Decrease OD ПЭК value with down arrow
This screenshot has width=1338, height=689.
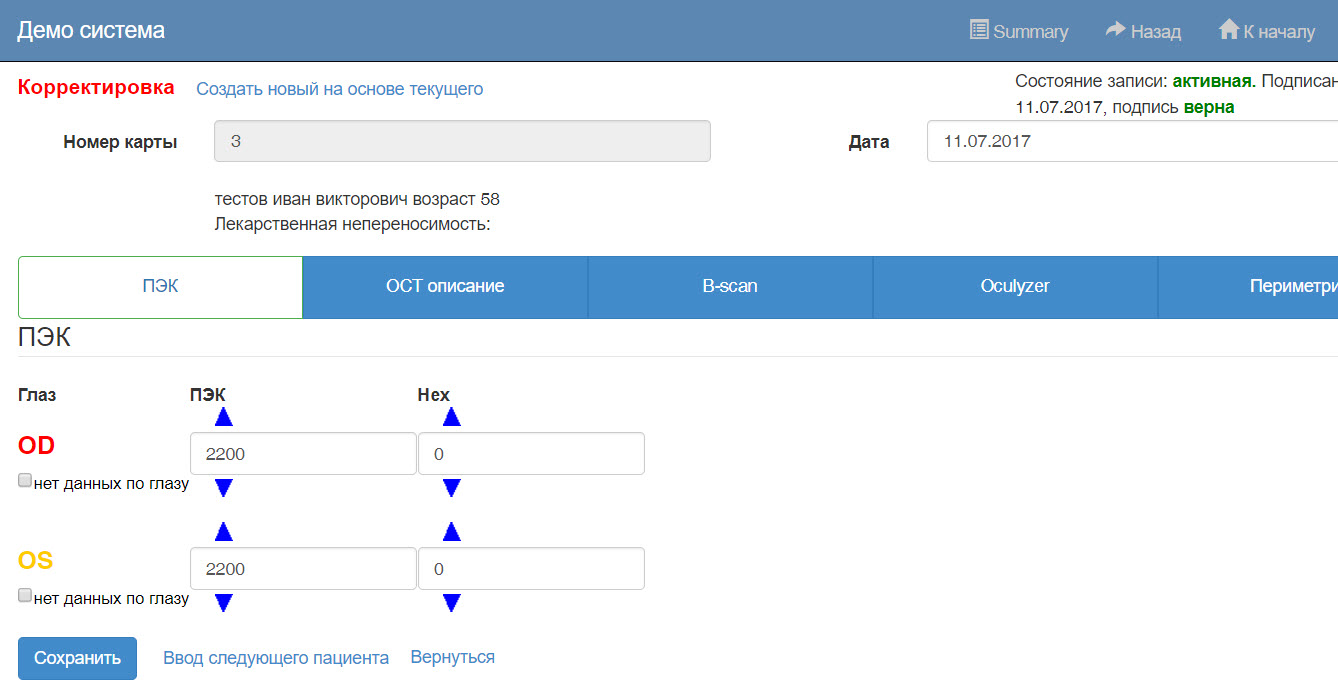coord(224,488)
